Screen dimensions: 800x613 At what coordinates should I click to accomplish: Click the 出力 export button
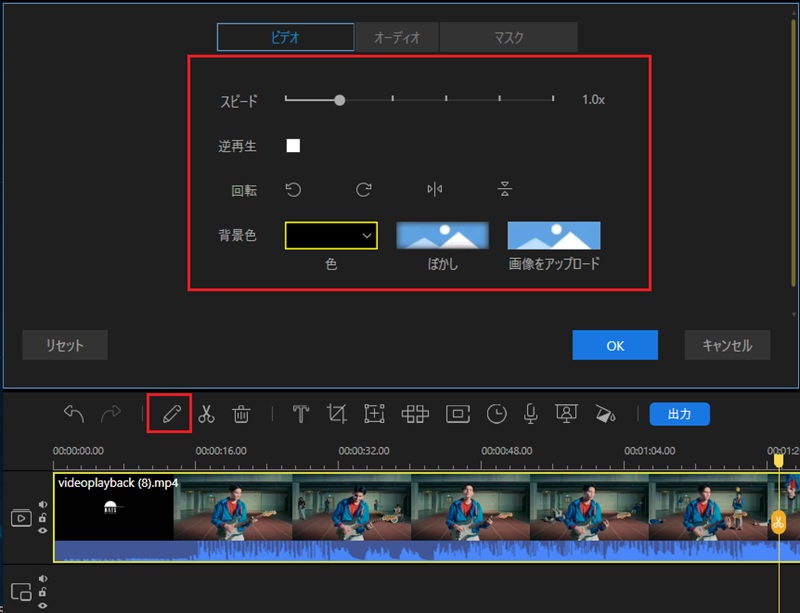click(x=679, y=414)
